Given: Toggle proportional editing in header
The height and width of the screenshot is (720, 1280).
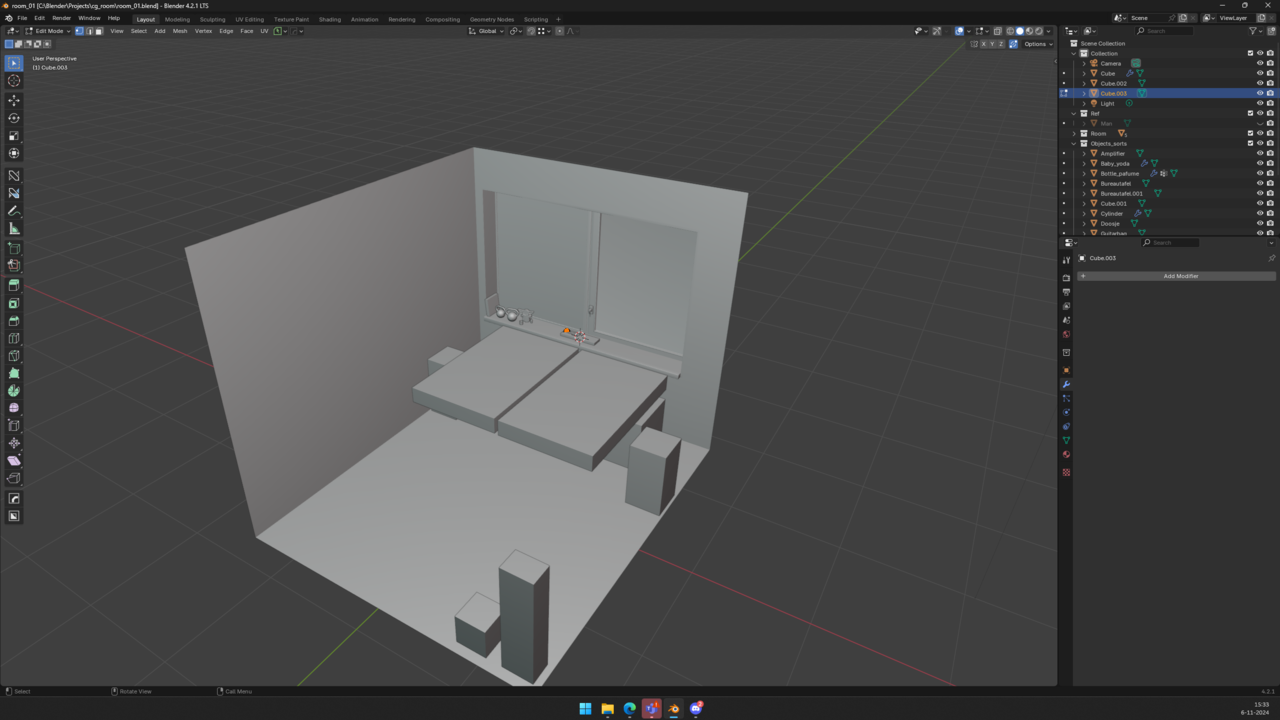Looking at the screenshot, I should (559, 31).
